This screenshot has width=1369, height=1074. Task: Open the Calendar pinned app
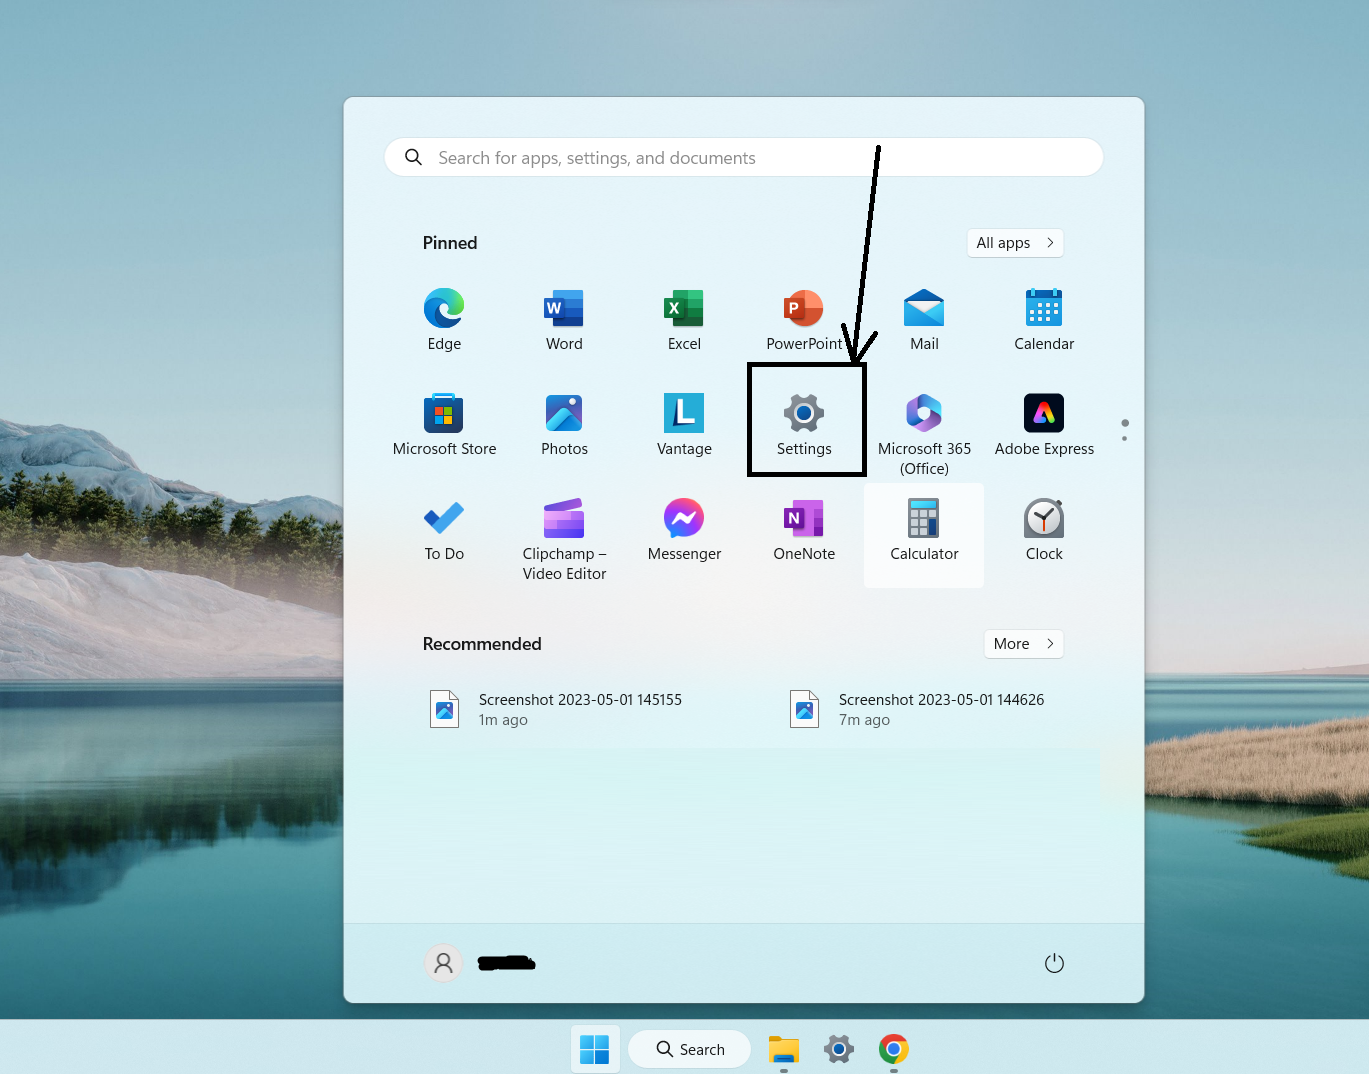tap(1044, 320)
